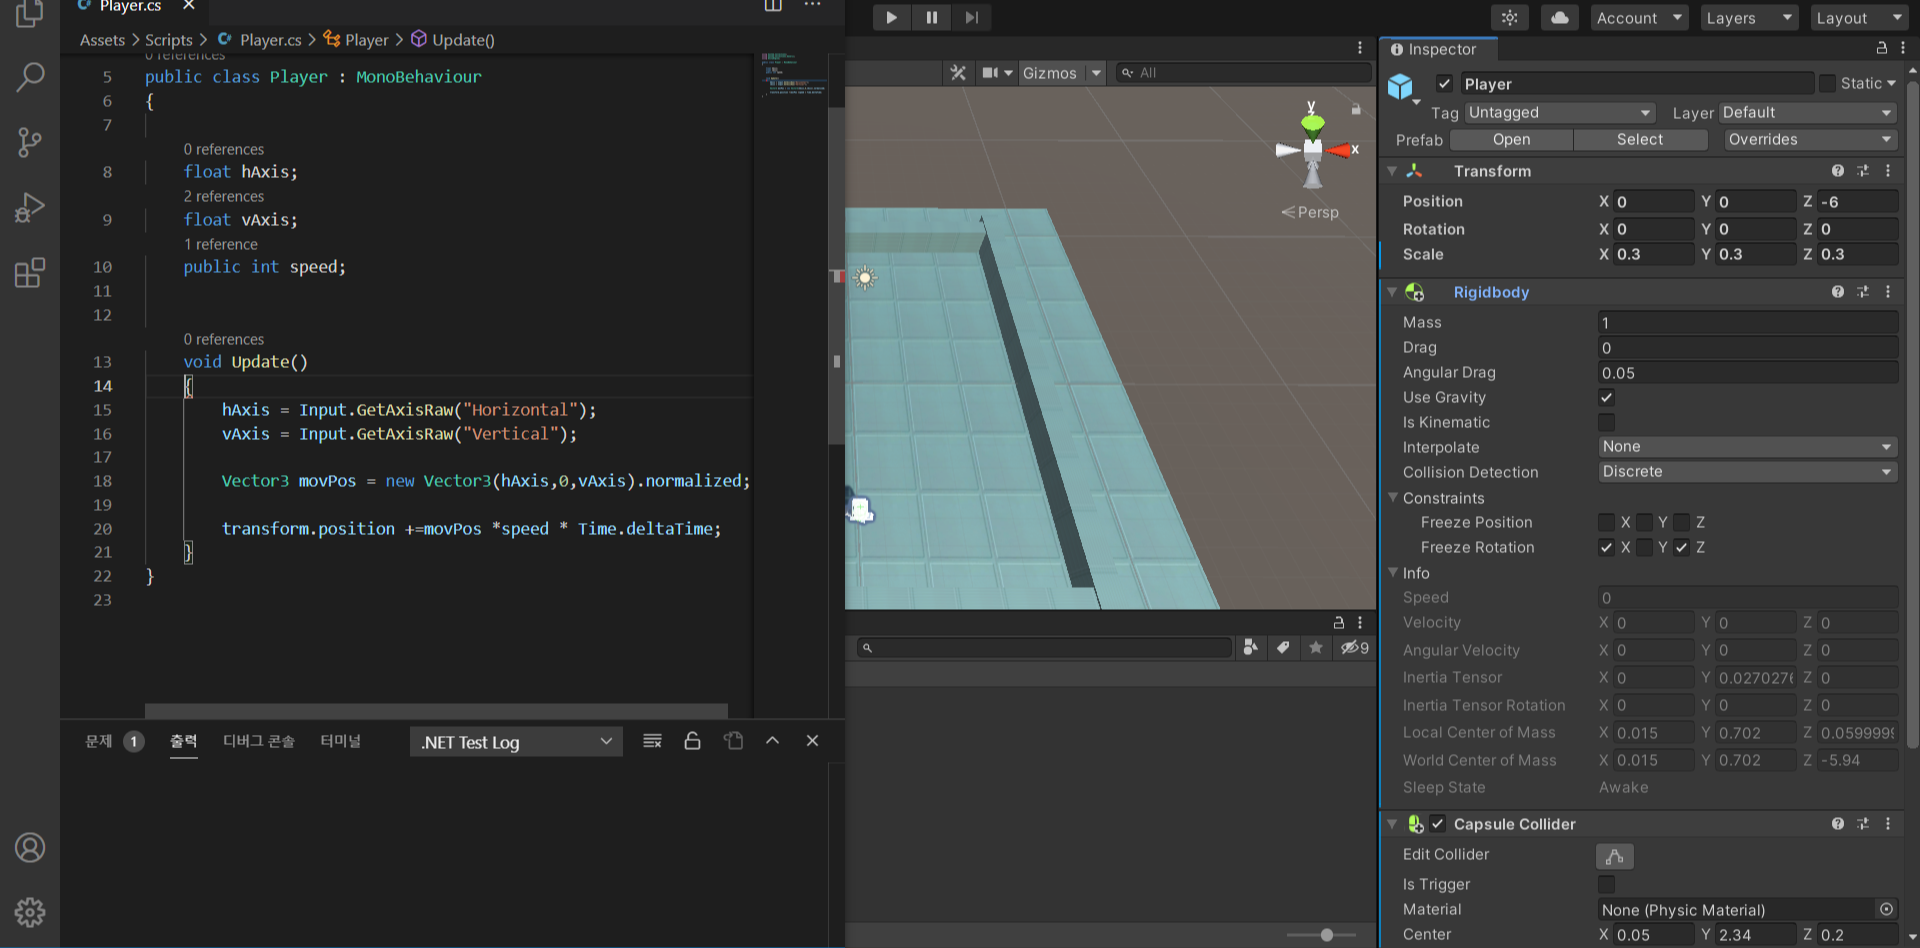Viewport: 1920px width, 948px height.
Task: Collapse the Rigidbody Info foldout
Action: point(1392,572)
